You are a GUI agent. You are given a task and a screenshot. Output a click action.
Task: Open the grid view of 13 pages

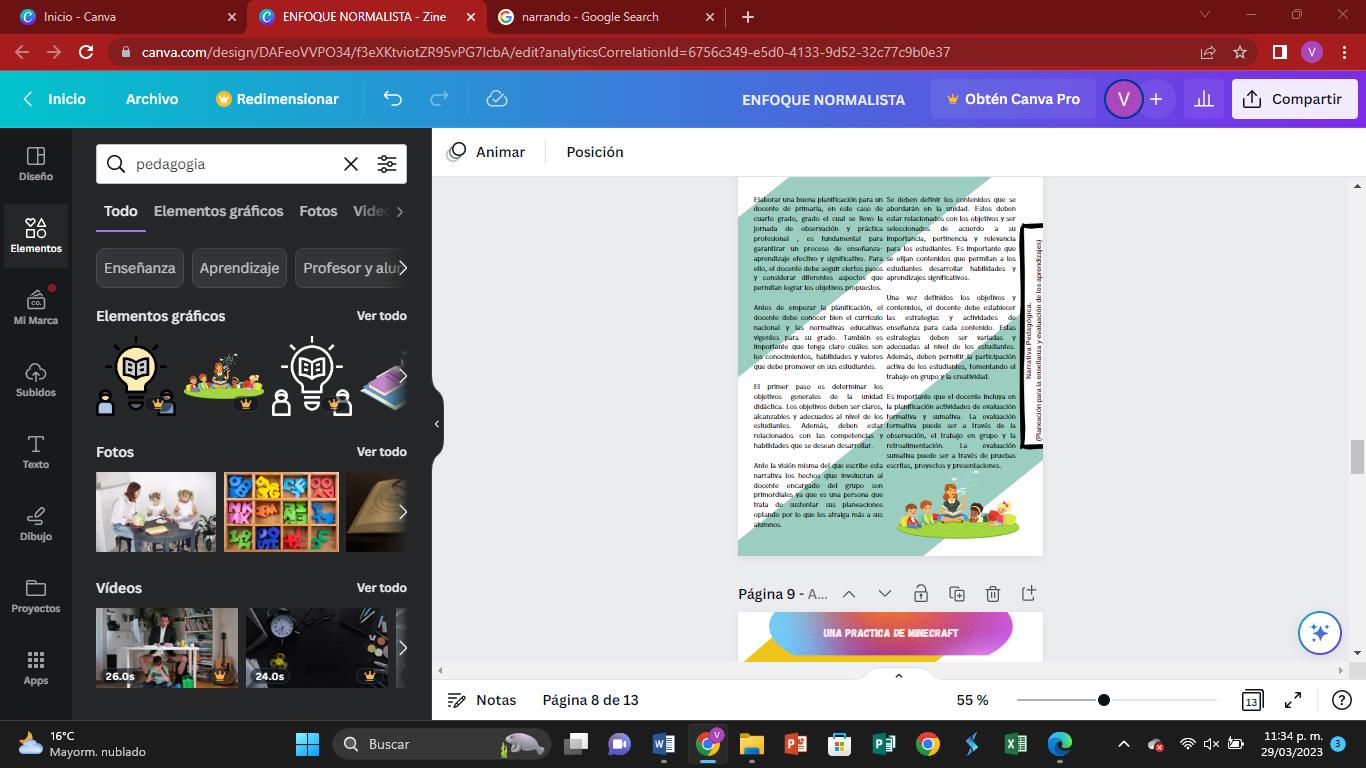pyautogui.click(x=1251, y=701)
